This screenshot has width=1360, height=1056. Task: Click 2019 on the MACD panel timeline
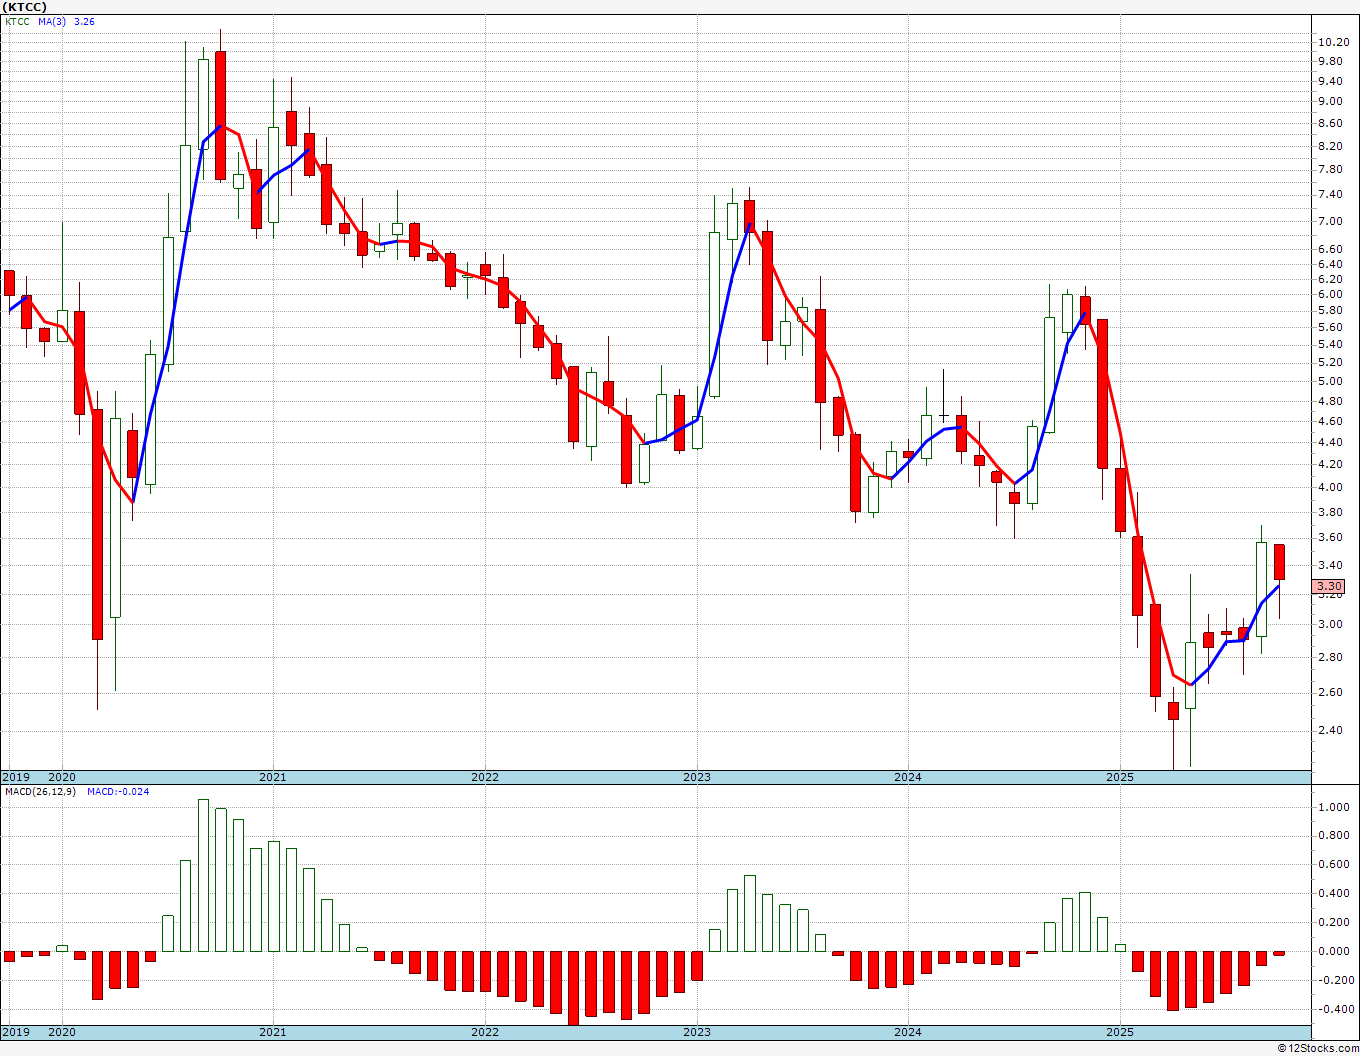pyautogui.click(x=15, y=1032)
